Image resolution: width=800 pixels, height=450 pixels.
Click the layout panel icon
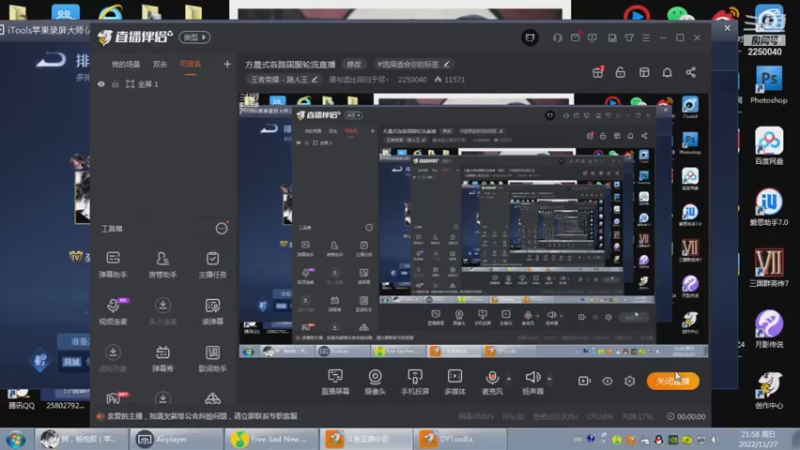coord(644,72)
